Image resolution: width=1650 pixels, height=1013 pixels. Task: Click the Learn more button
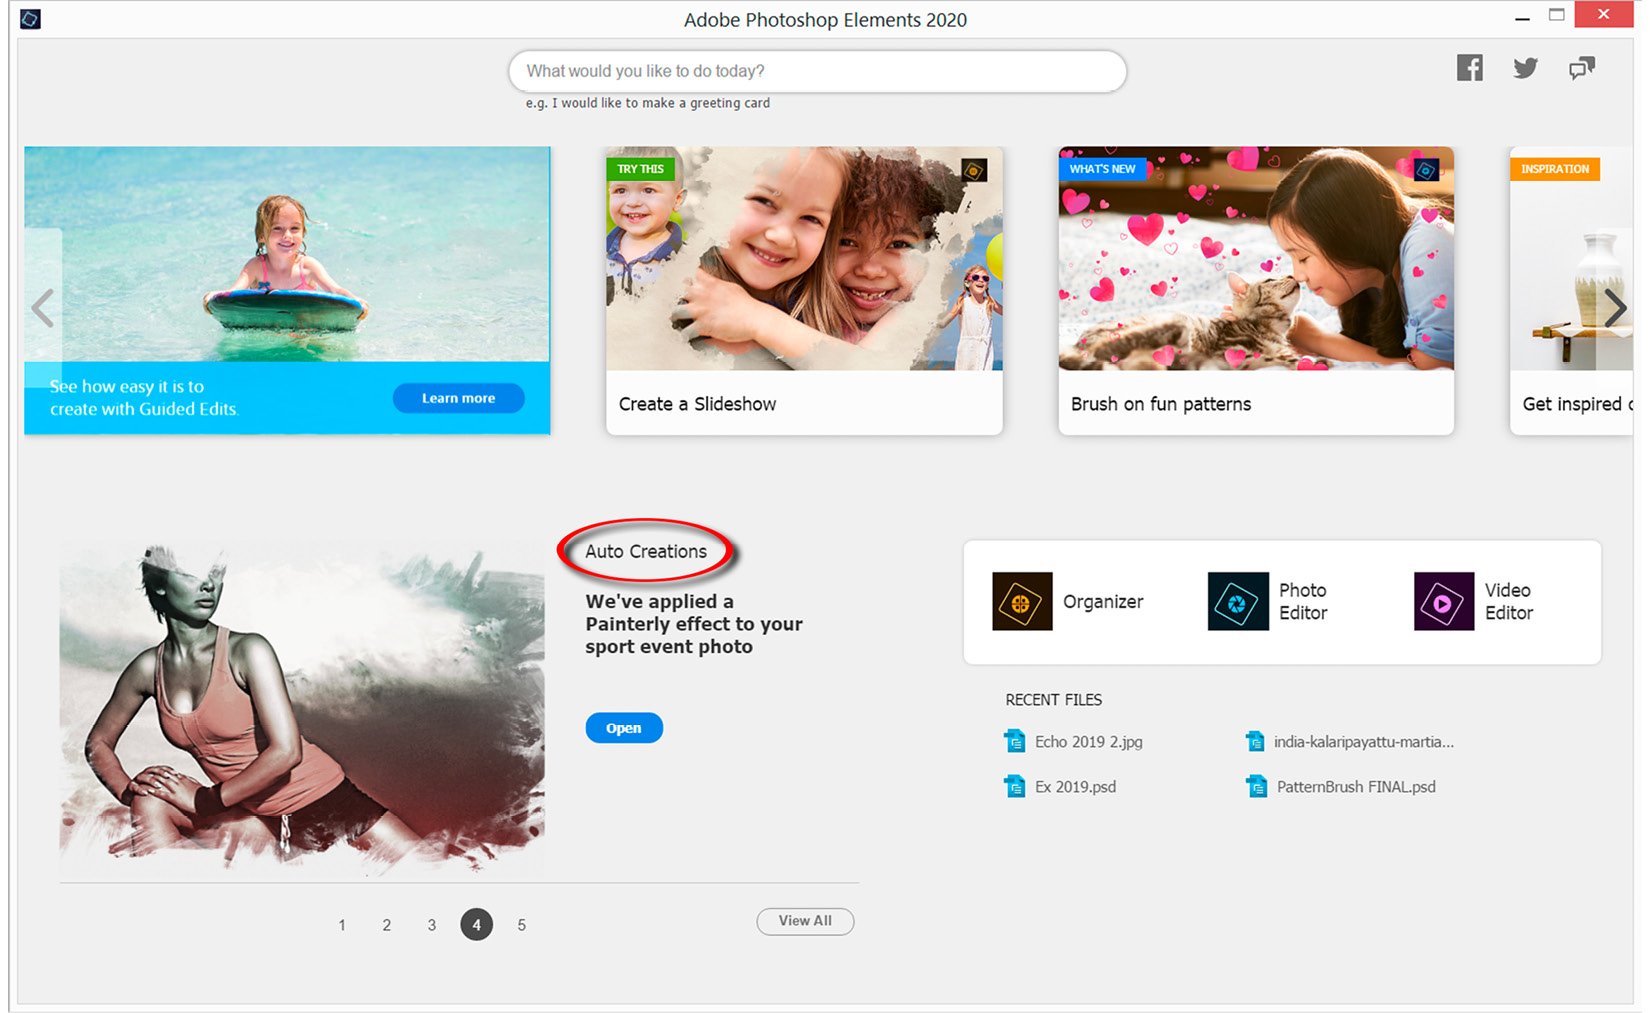pos(458,398)
